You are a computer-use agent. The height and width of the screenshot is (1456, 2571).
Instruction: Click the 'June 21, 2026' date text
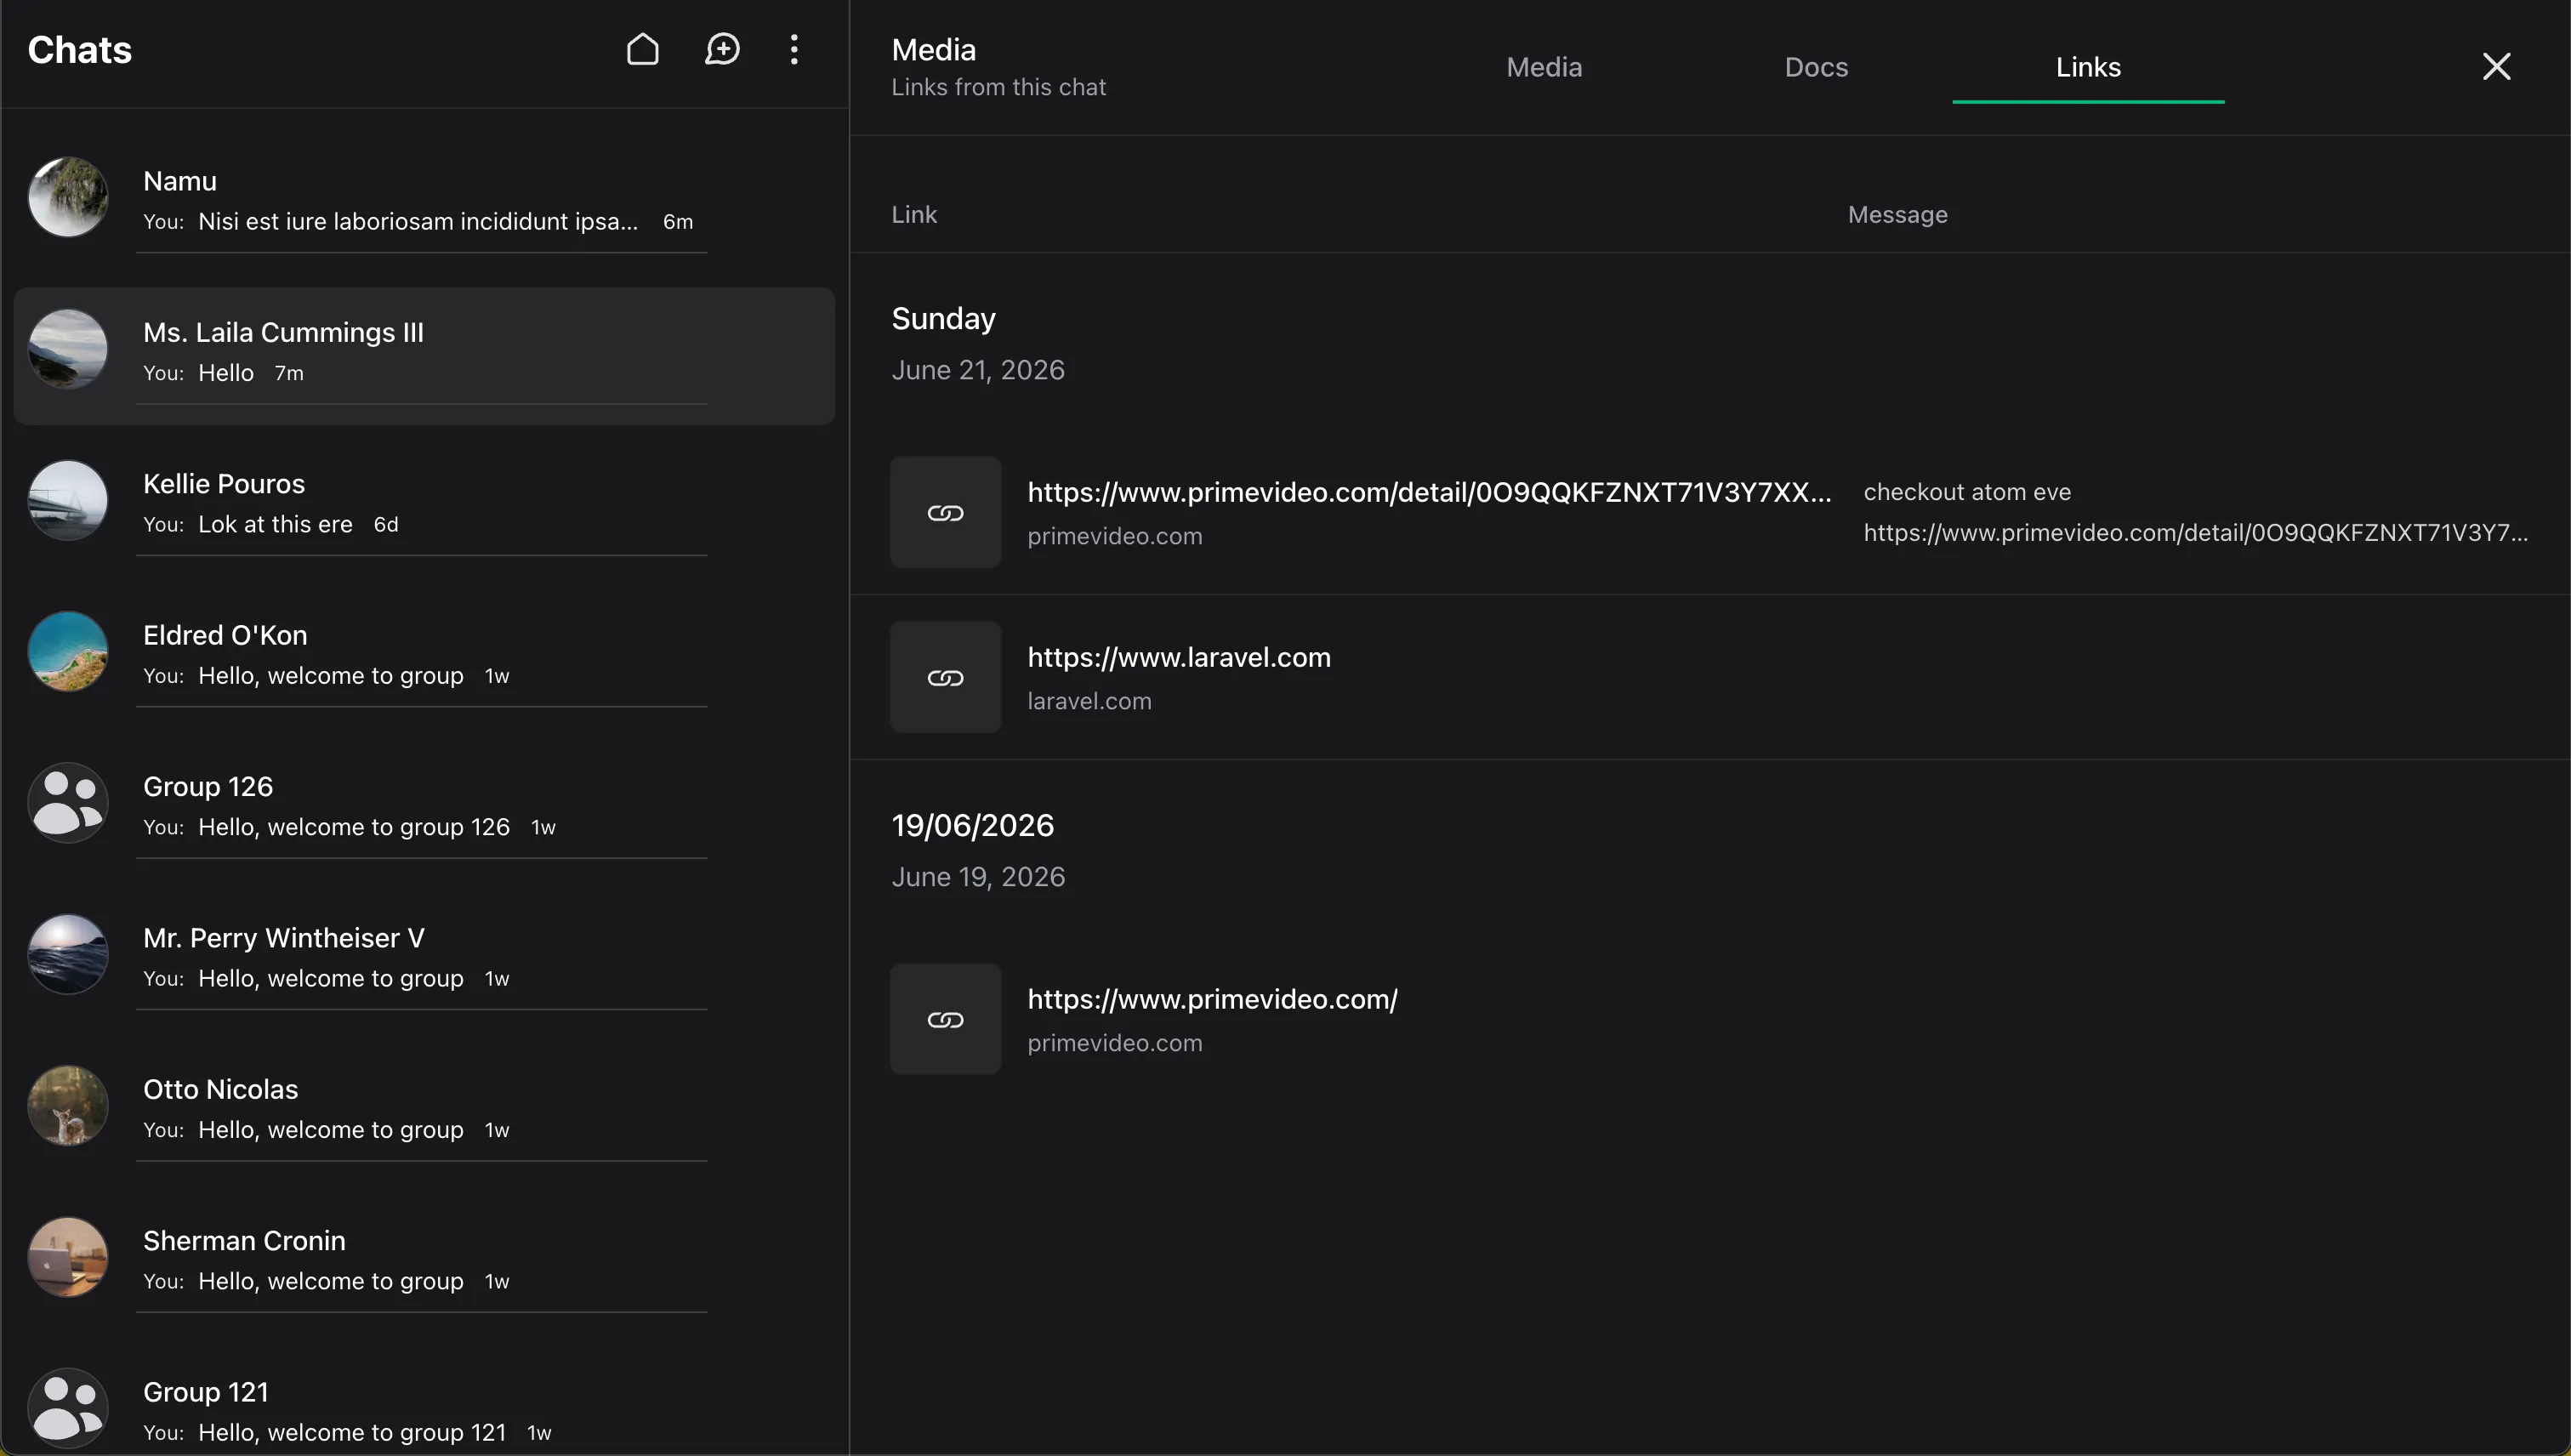[x=978, y=370]
